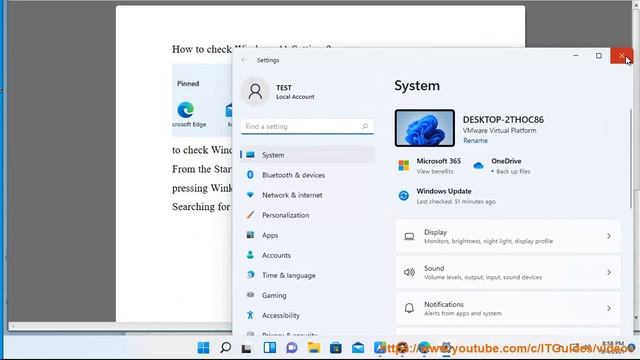
Task: Click the Gaming controller icon
Action: click(250, 295)
